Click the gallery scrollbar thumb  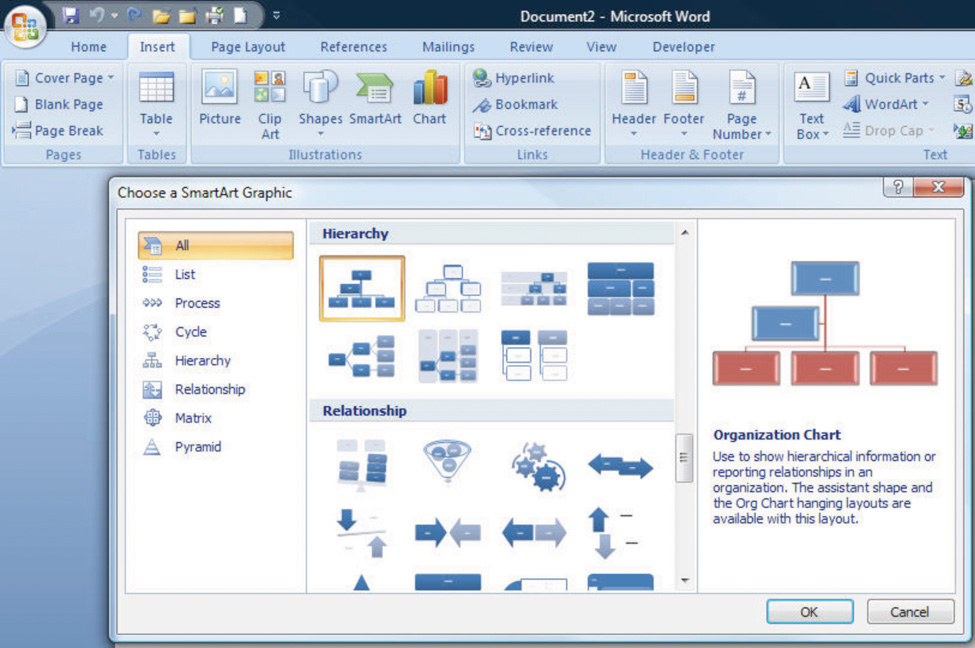(684, 458)
